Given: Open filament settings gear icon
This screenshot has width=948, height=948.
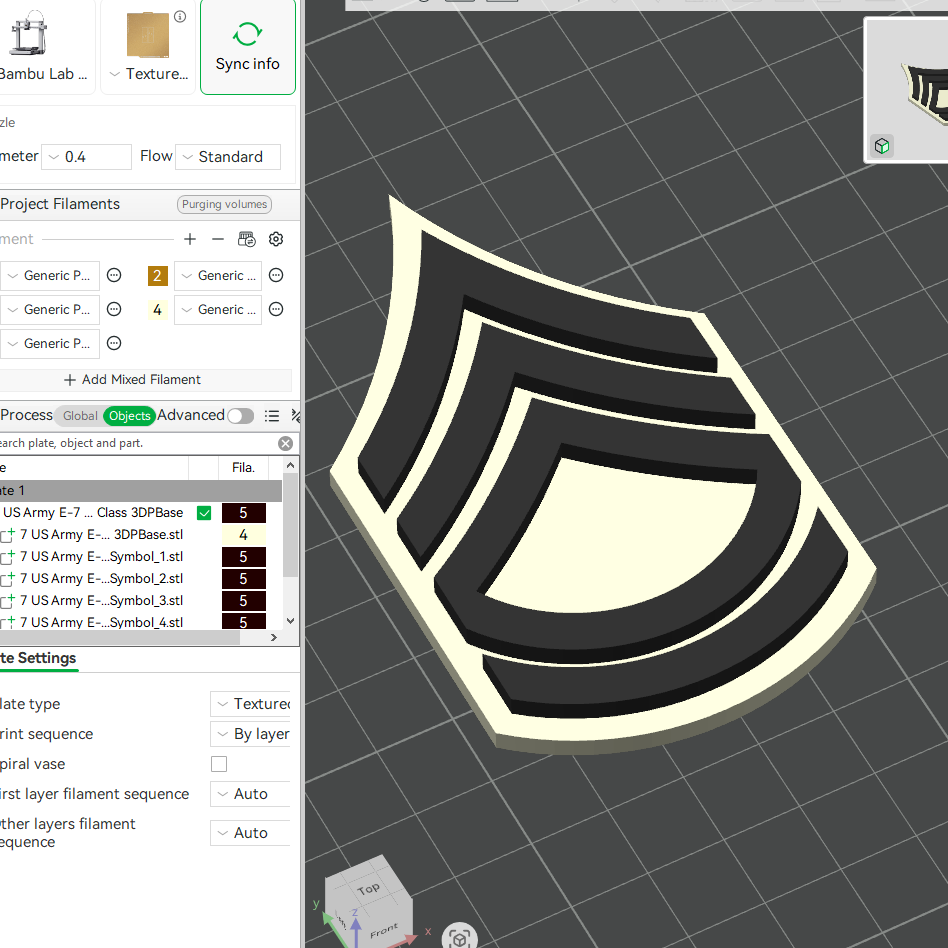Looking at the screenshot, I should (x=276, y=239).
